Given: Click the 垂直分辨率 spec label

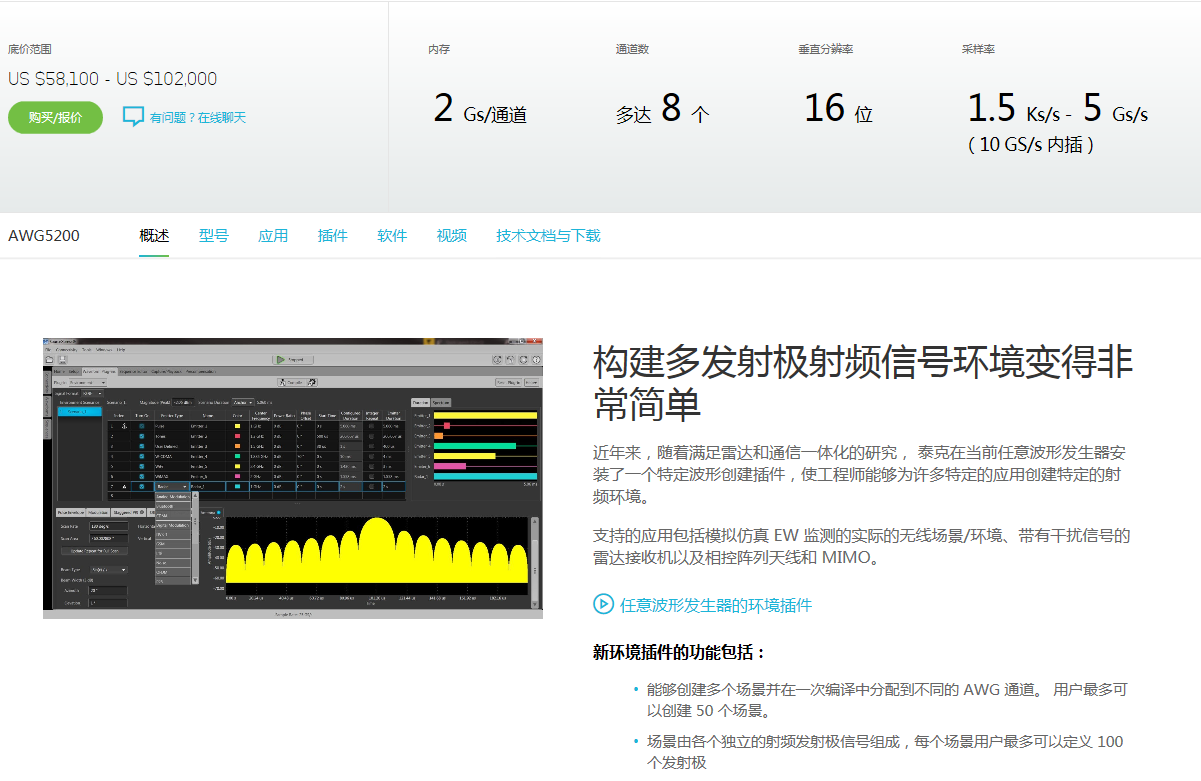Looking at the screenshot, I should click(825, 49).
